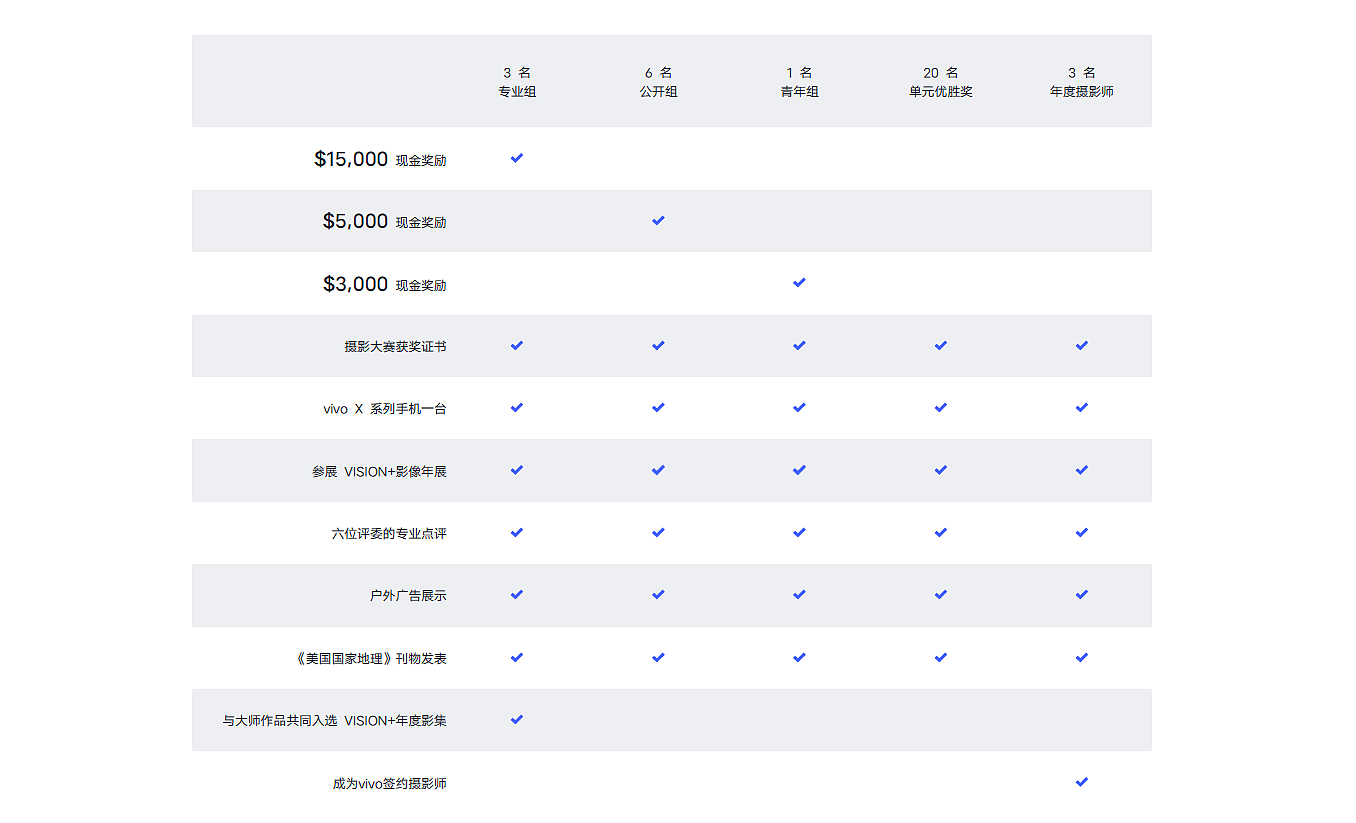
Task: Click the $15,000 checkmark under 专业组
Action: coord(517,158)
